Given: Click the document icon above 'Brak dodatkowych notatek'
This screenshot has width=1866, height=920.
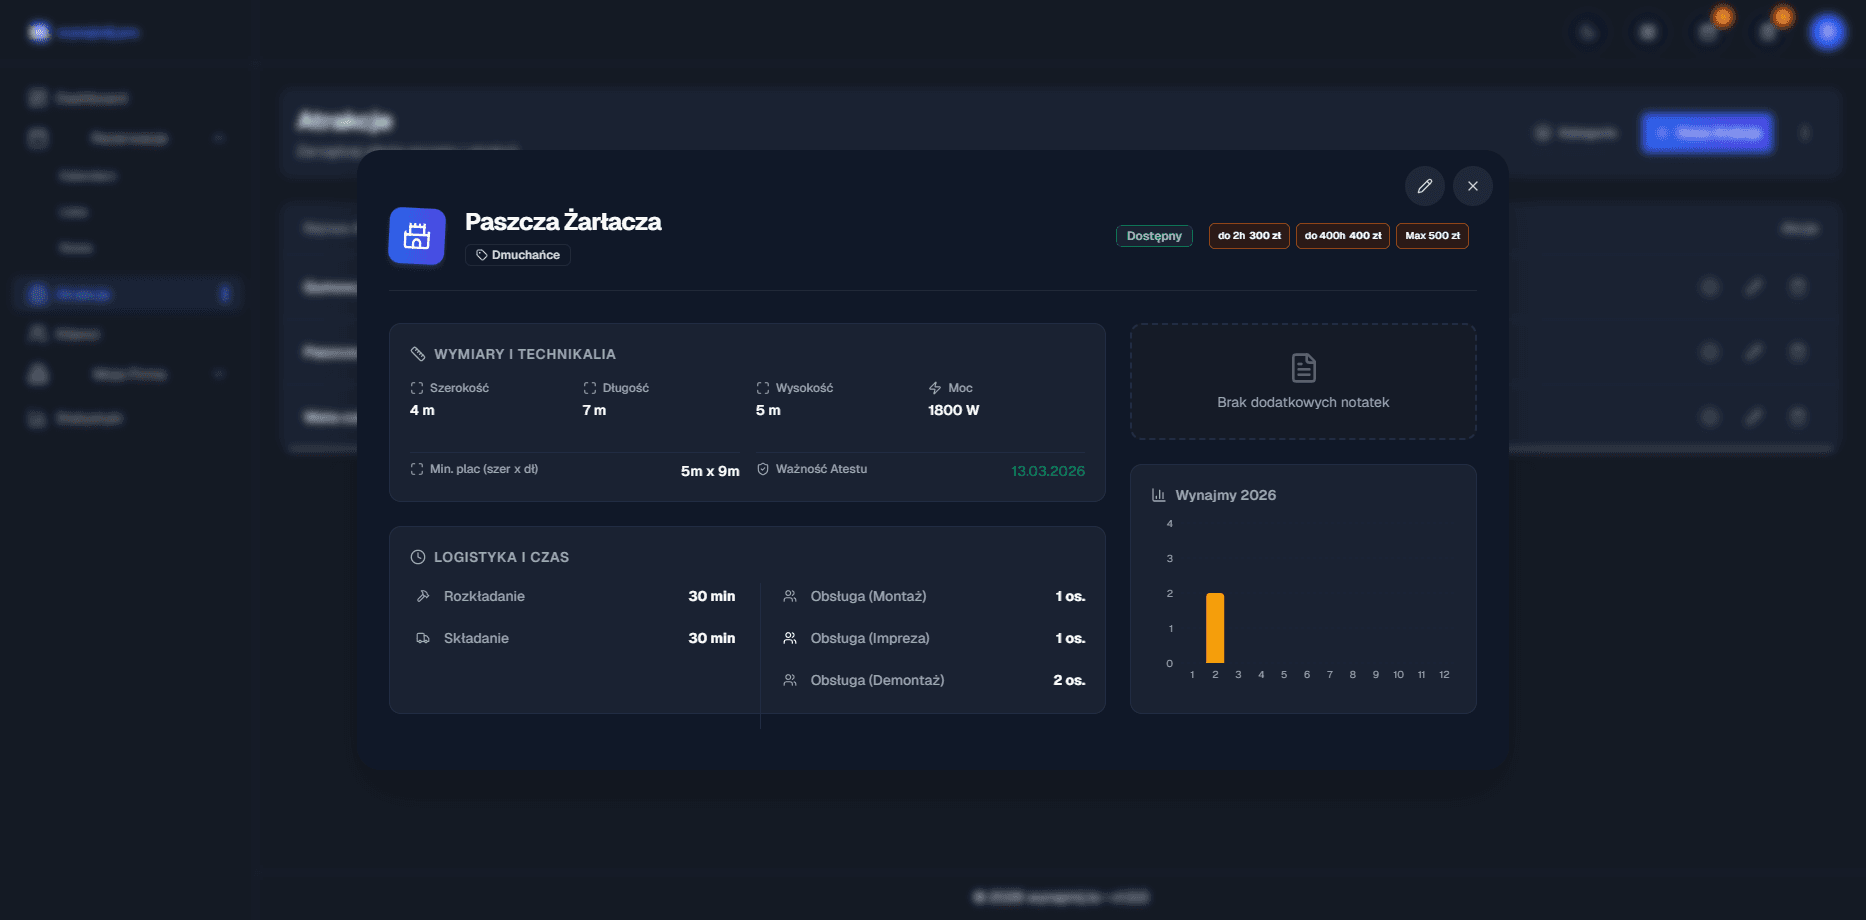Looking at the screenshot, I should pos(1303,368).
